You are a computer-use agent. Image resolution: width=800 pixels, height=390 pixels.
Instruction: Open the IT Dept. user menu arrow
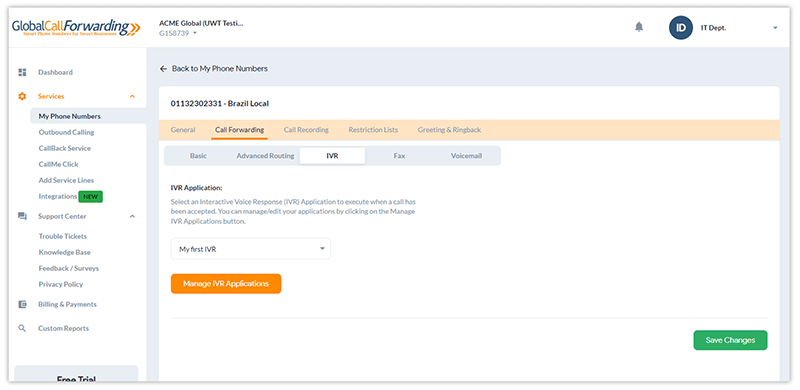[x=775, y=28]
